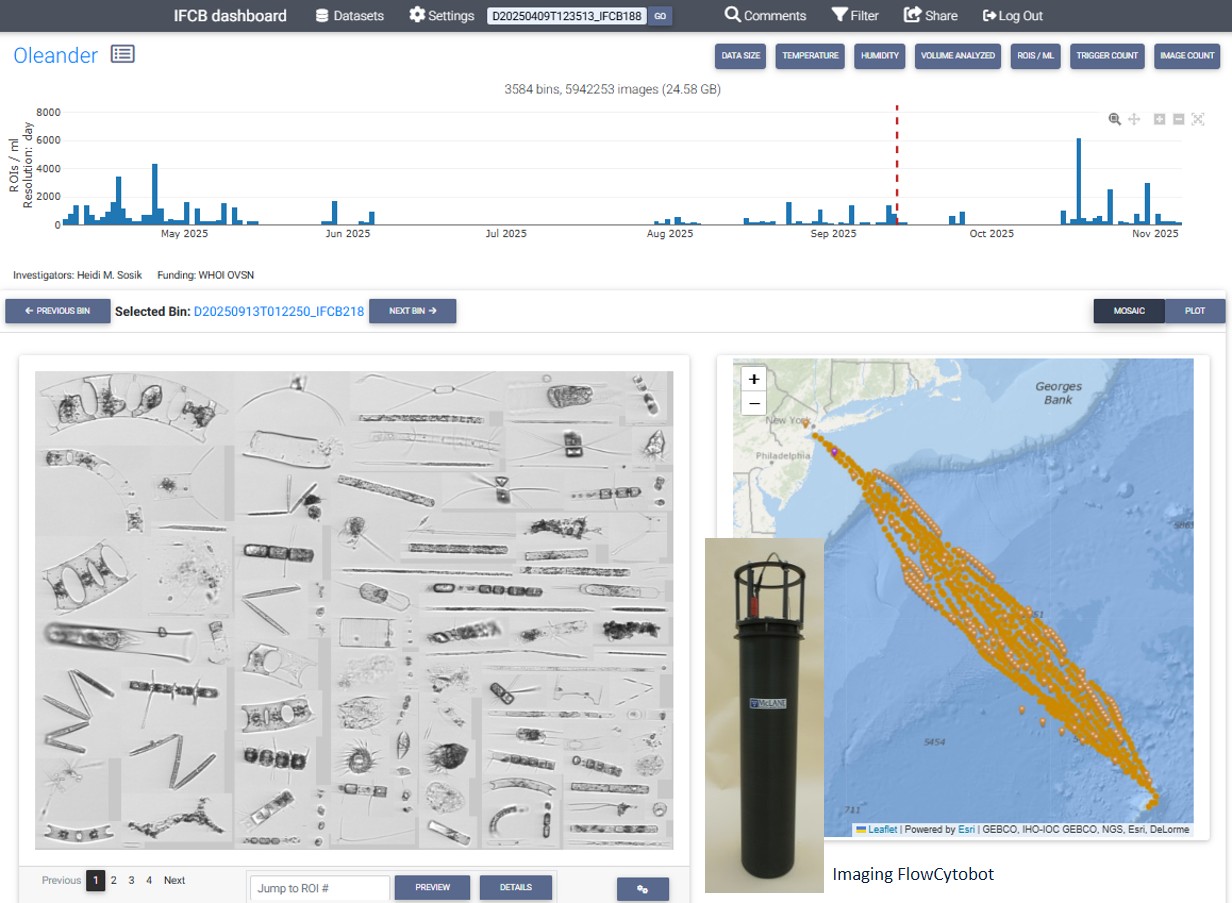Go to mosaic page 4
The image size is (1232, 903).
coord(149,880)
